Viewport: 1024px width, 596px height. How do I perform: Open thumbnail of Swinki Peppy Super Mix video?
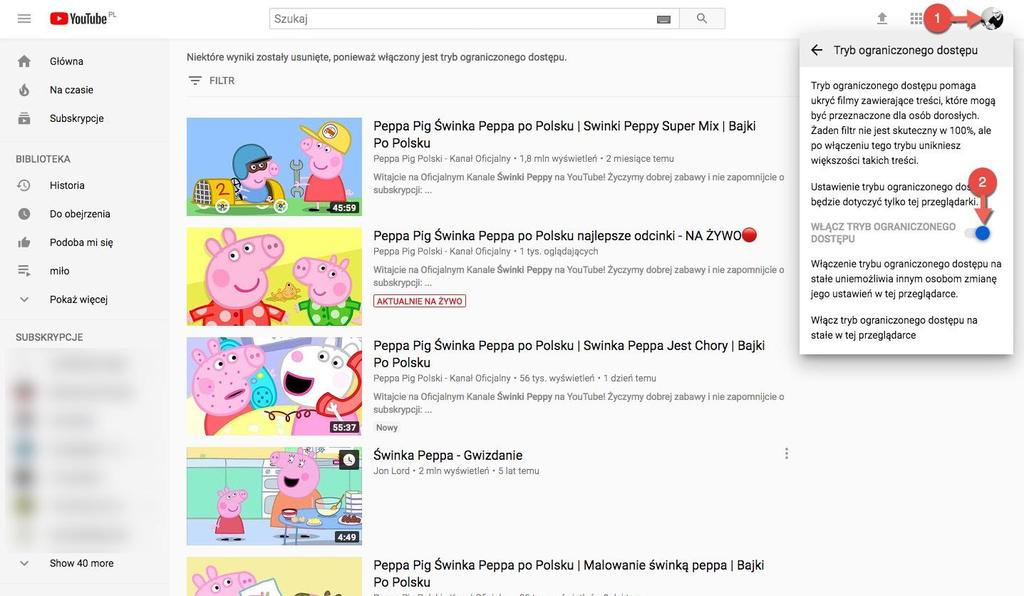tap(274, 166)
